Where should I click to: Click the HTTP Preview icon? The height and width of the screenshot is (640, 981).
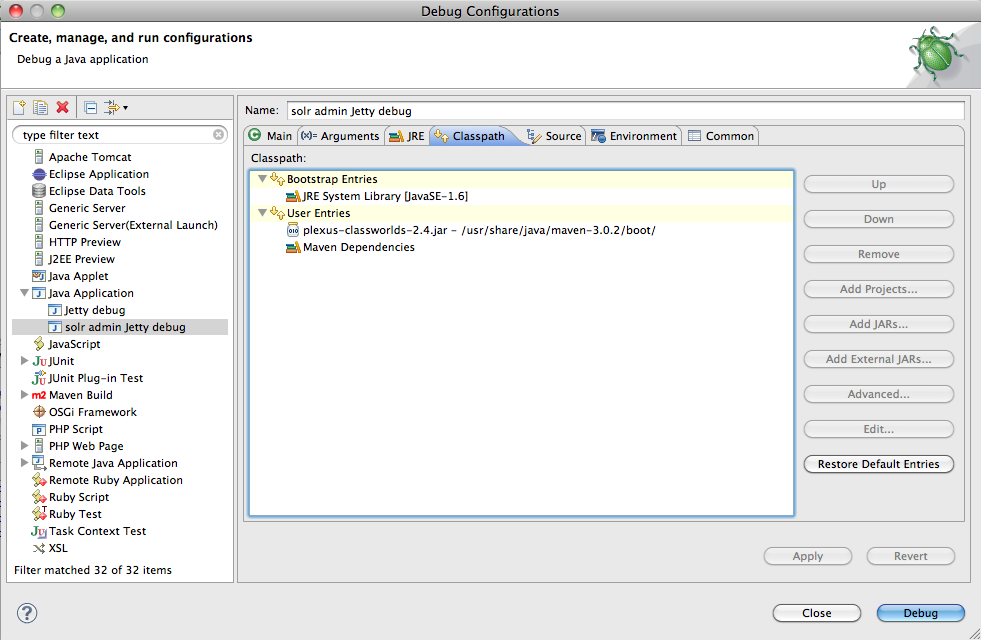pos(39,241)
